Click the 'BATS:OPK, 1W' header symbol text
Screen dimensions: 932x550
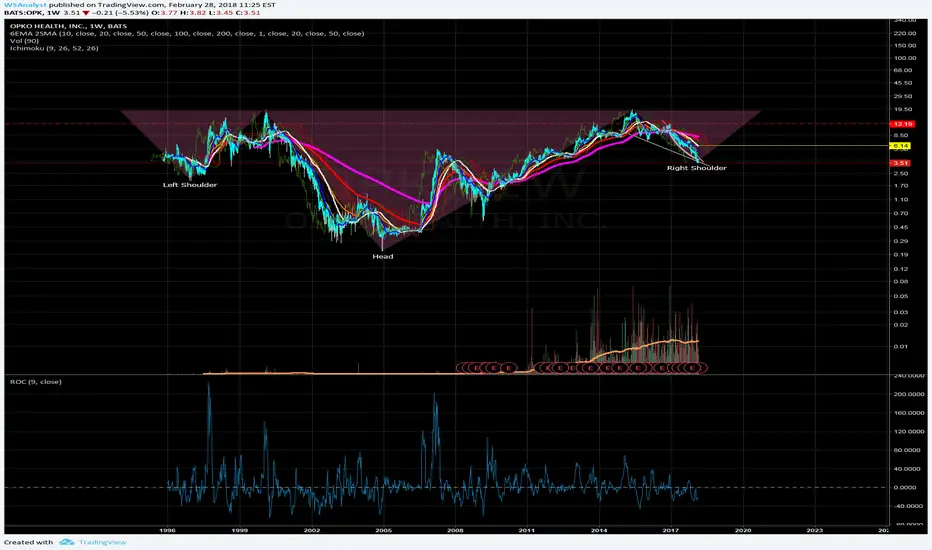coord(32,12)
